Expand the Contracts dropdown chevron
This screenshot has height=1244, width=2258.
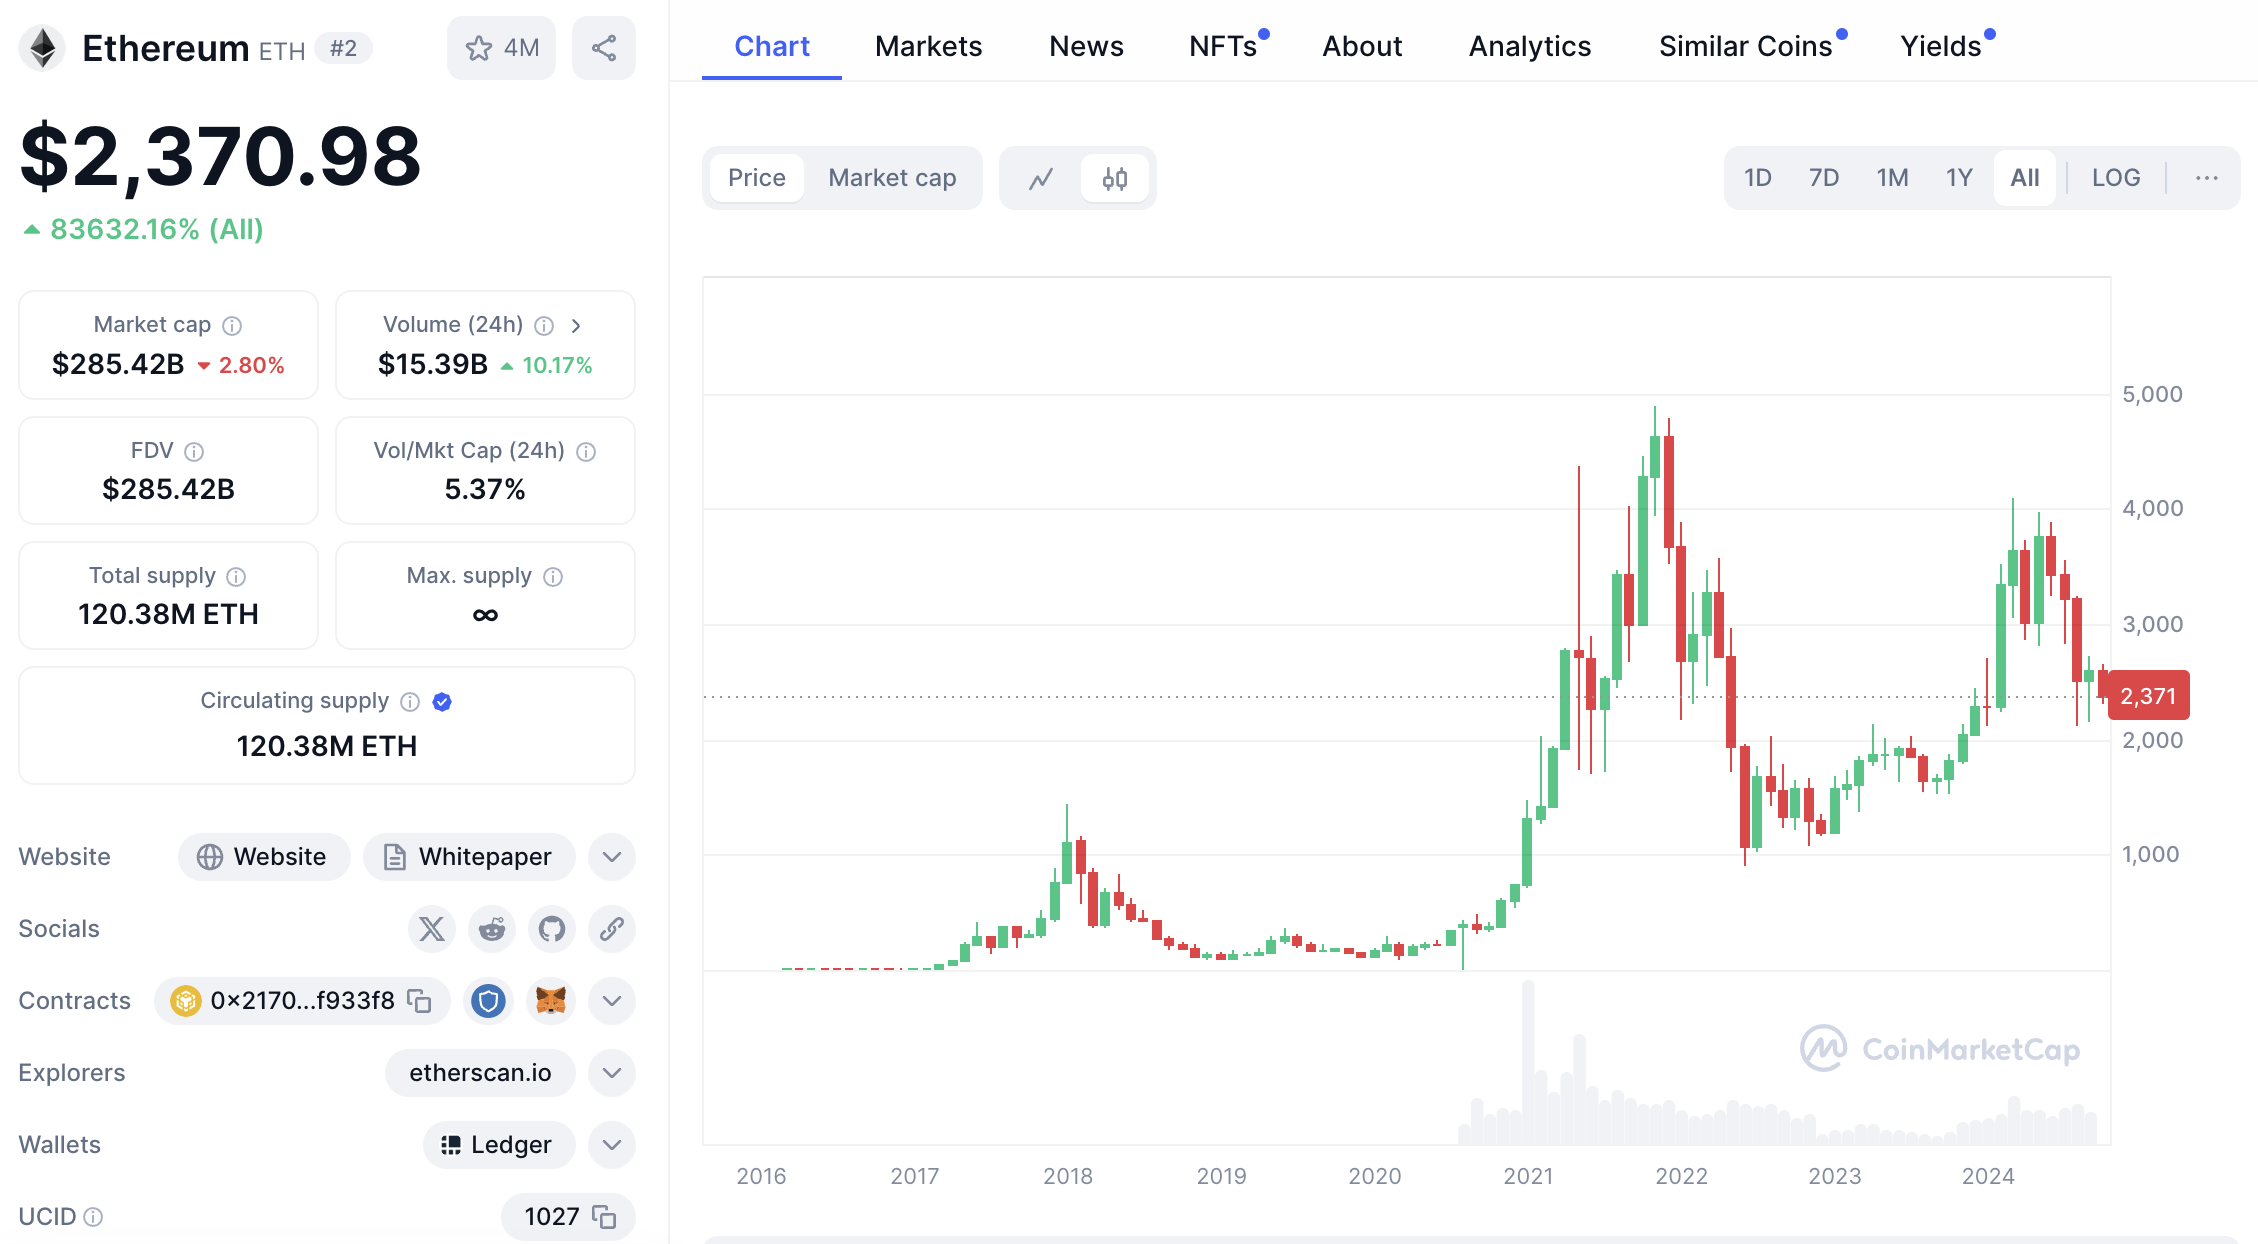[612, 1001]
